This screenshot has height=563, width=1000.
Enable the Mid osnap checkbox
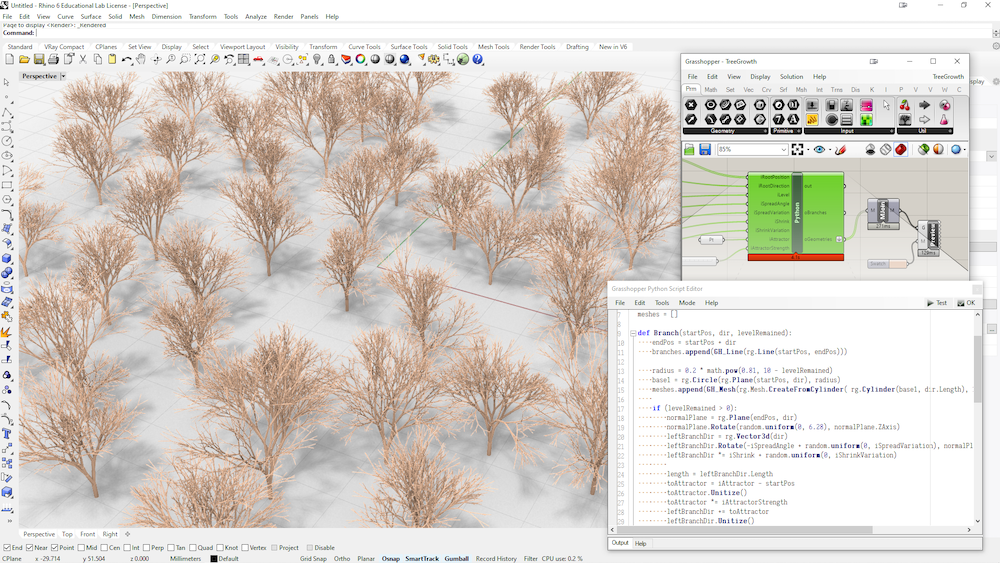tap(80, 548)
